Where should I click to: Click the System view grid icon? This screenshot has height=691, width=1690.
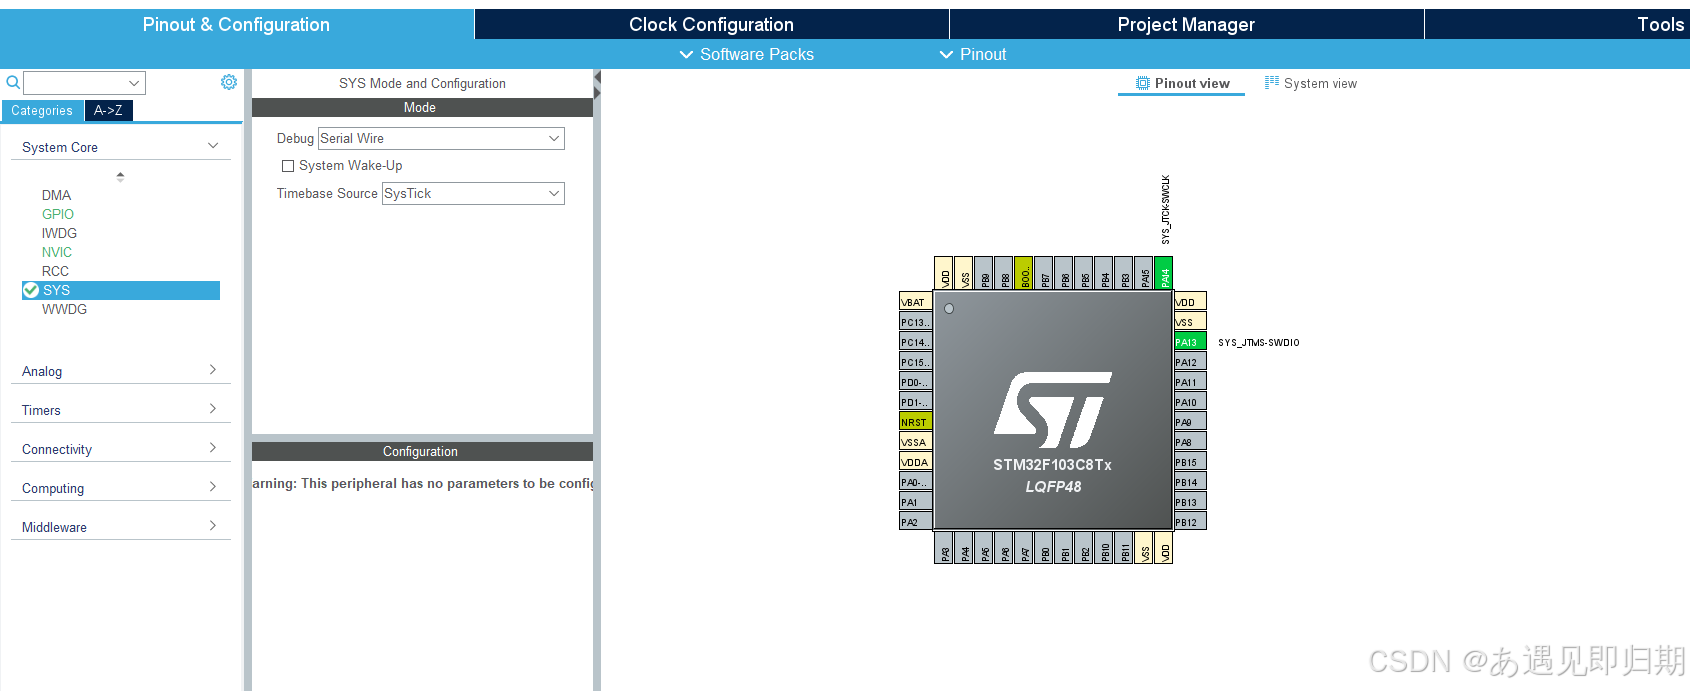(x=1272, y=83)
